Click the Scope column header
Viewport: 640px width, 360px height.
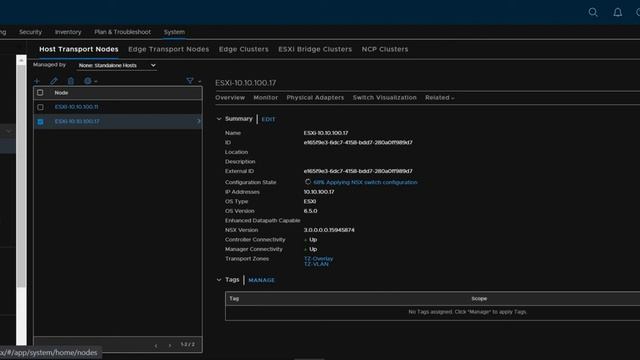479,298
